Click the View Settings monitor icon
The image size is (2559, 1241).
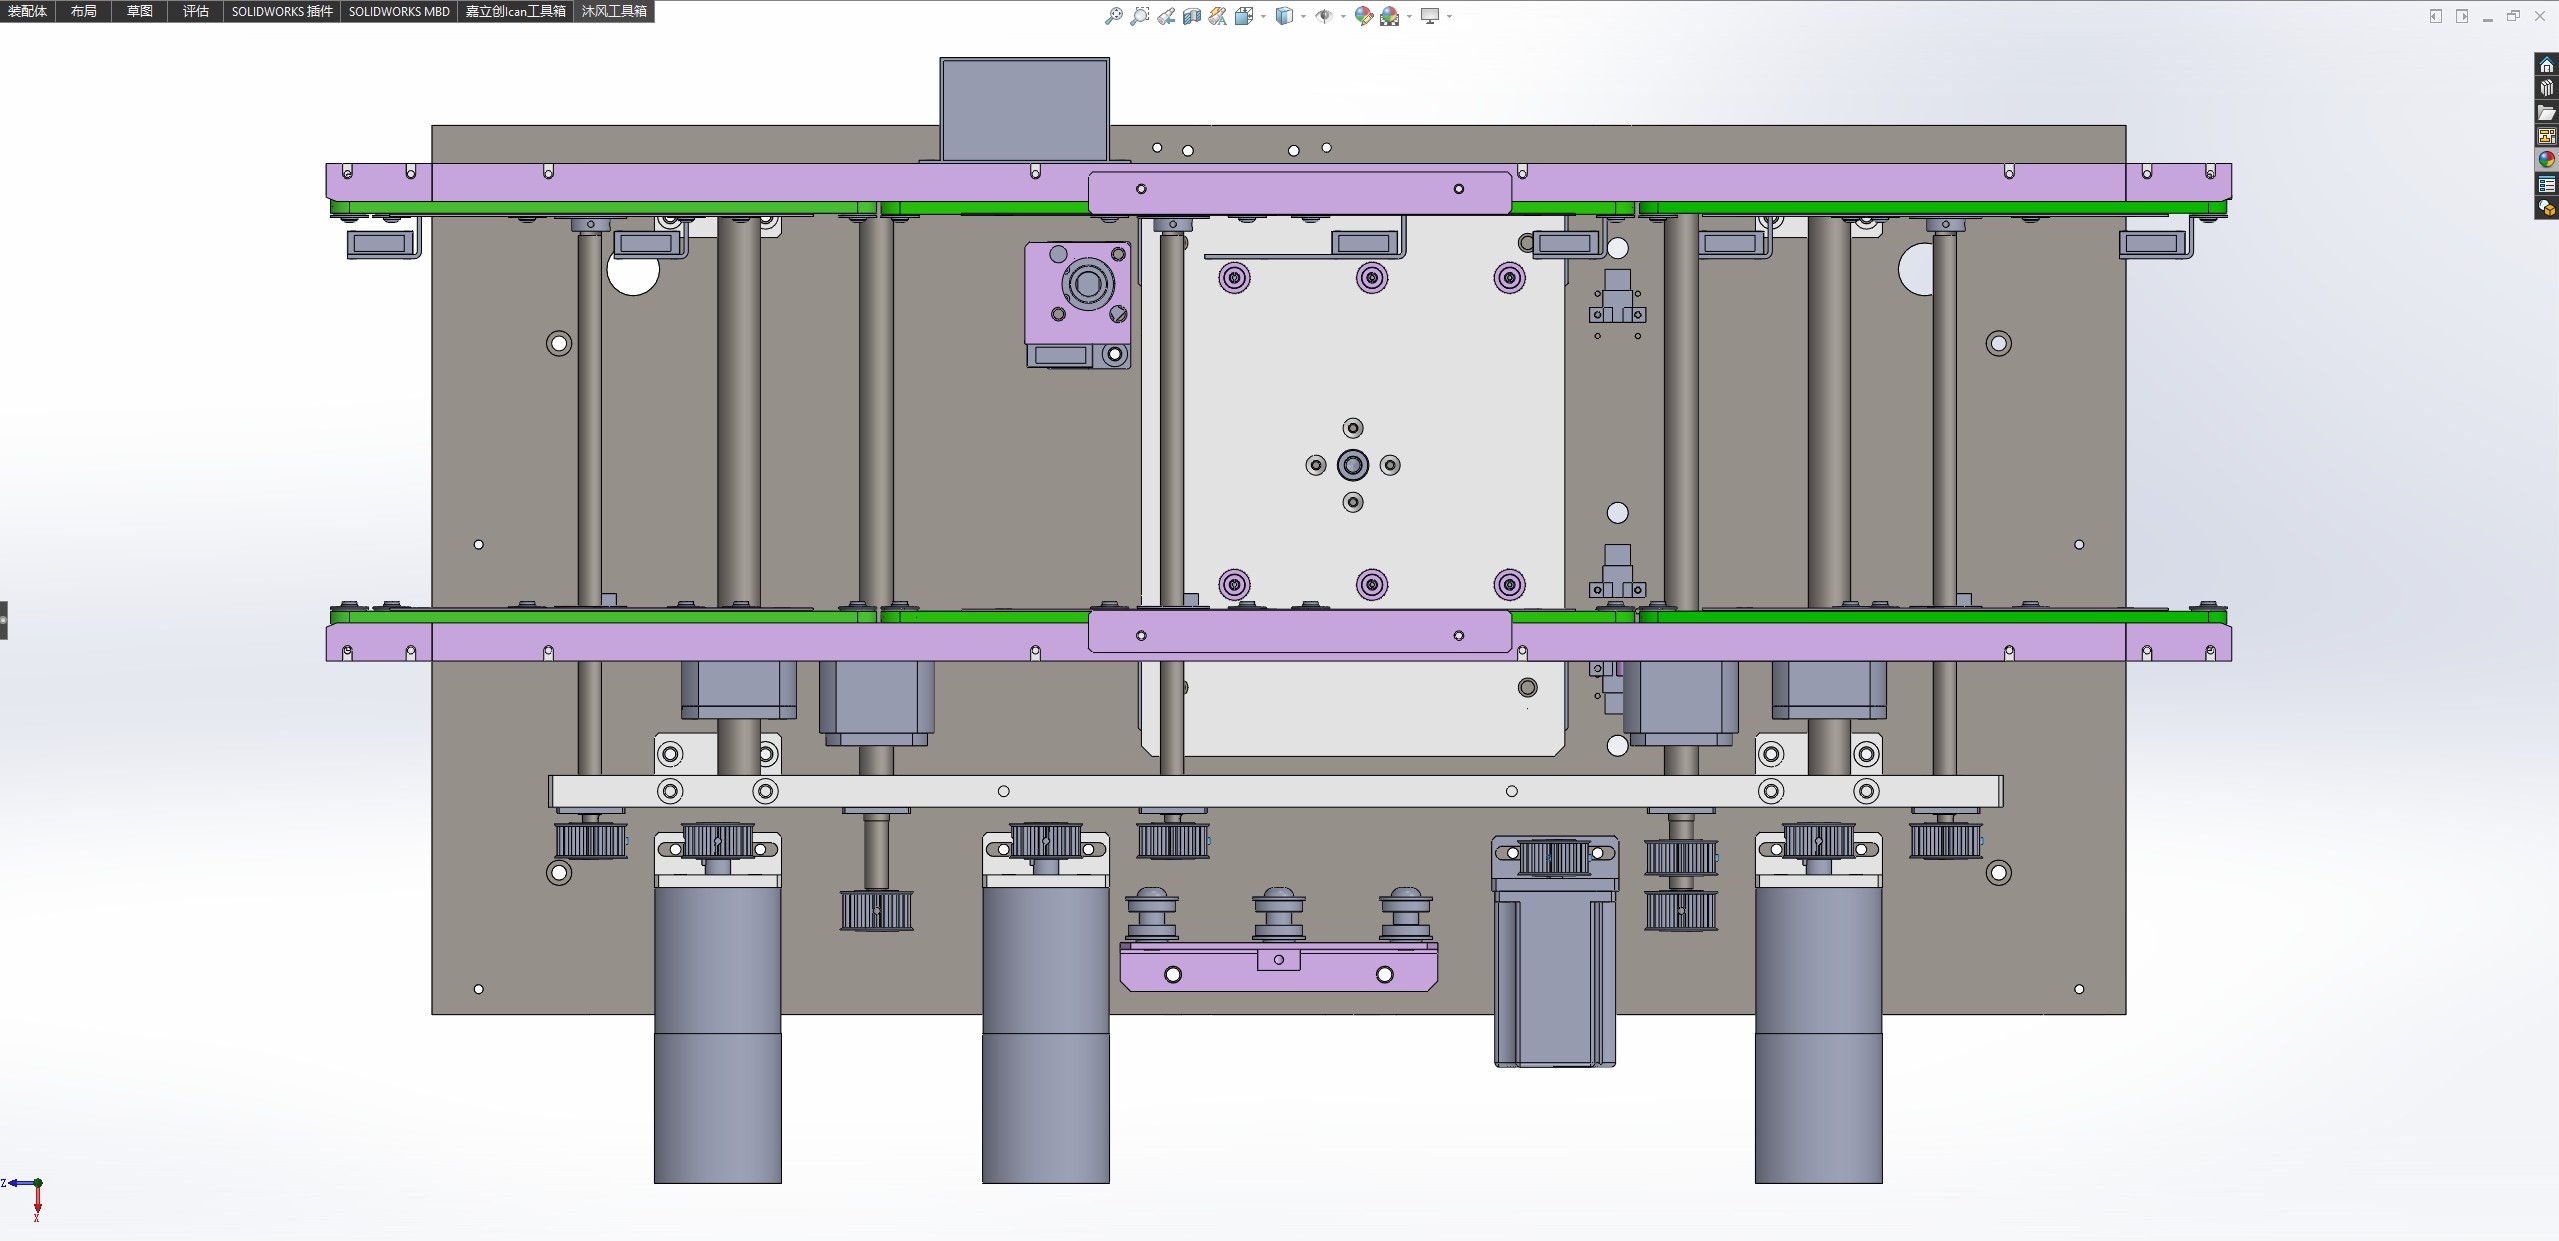(x=1430, y=16)
